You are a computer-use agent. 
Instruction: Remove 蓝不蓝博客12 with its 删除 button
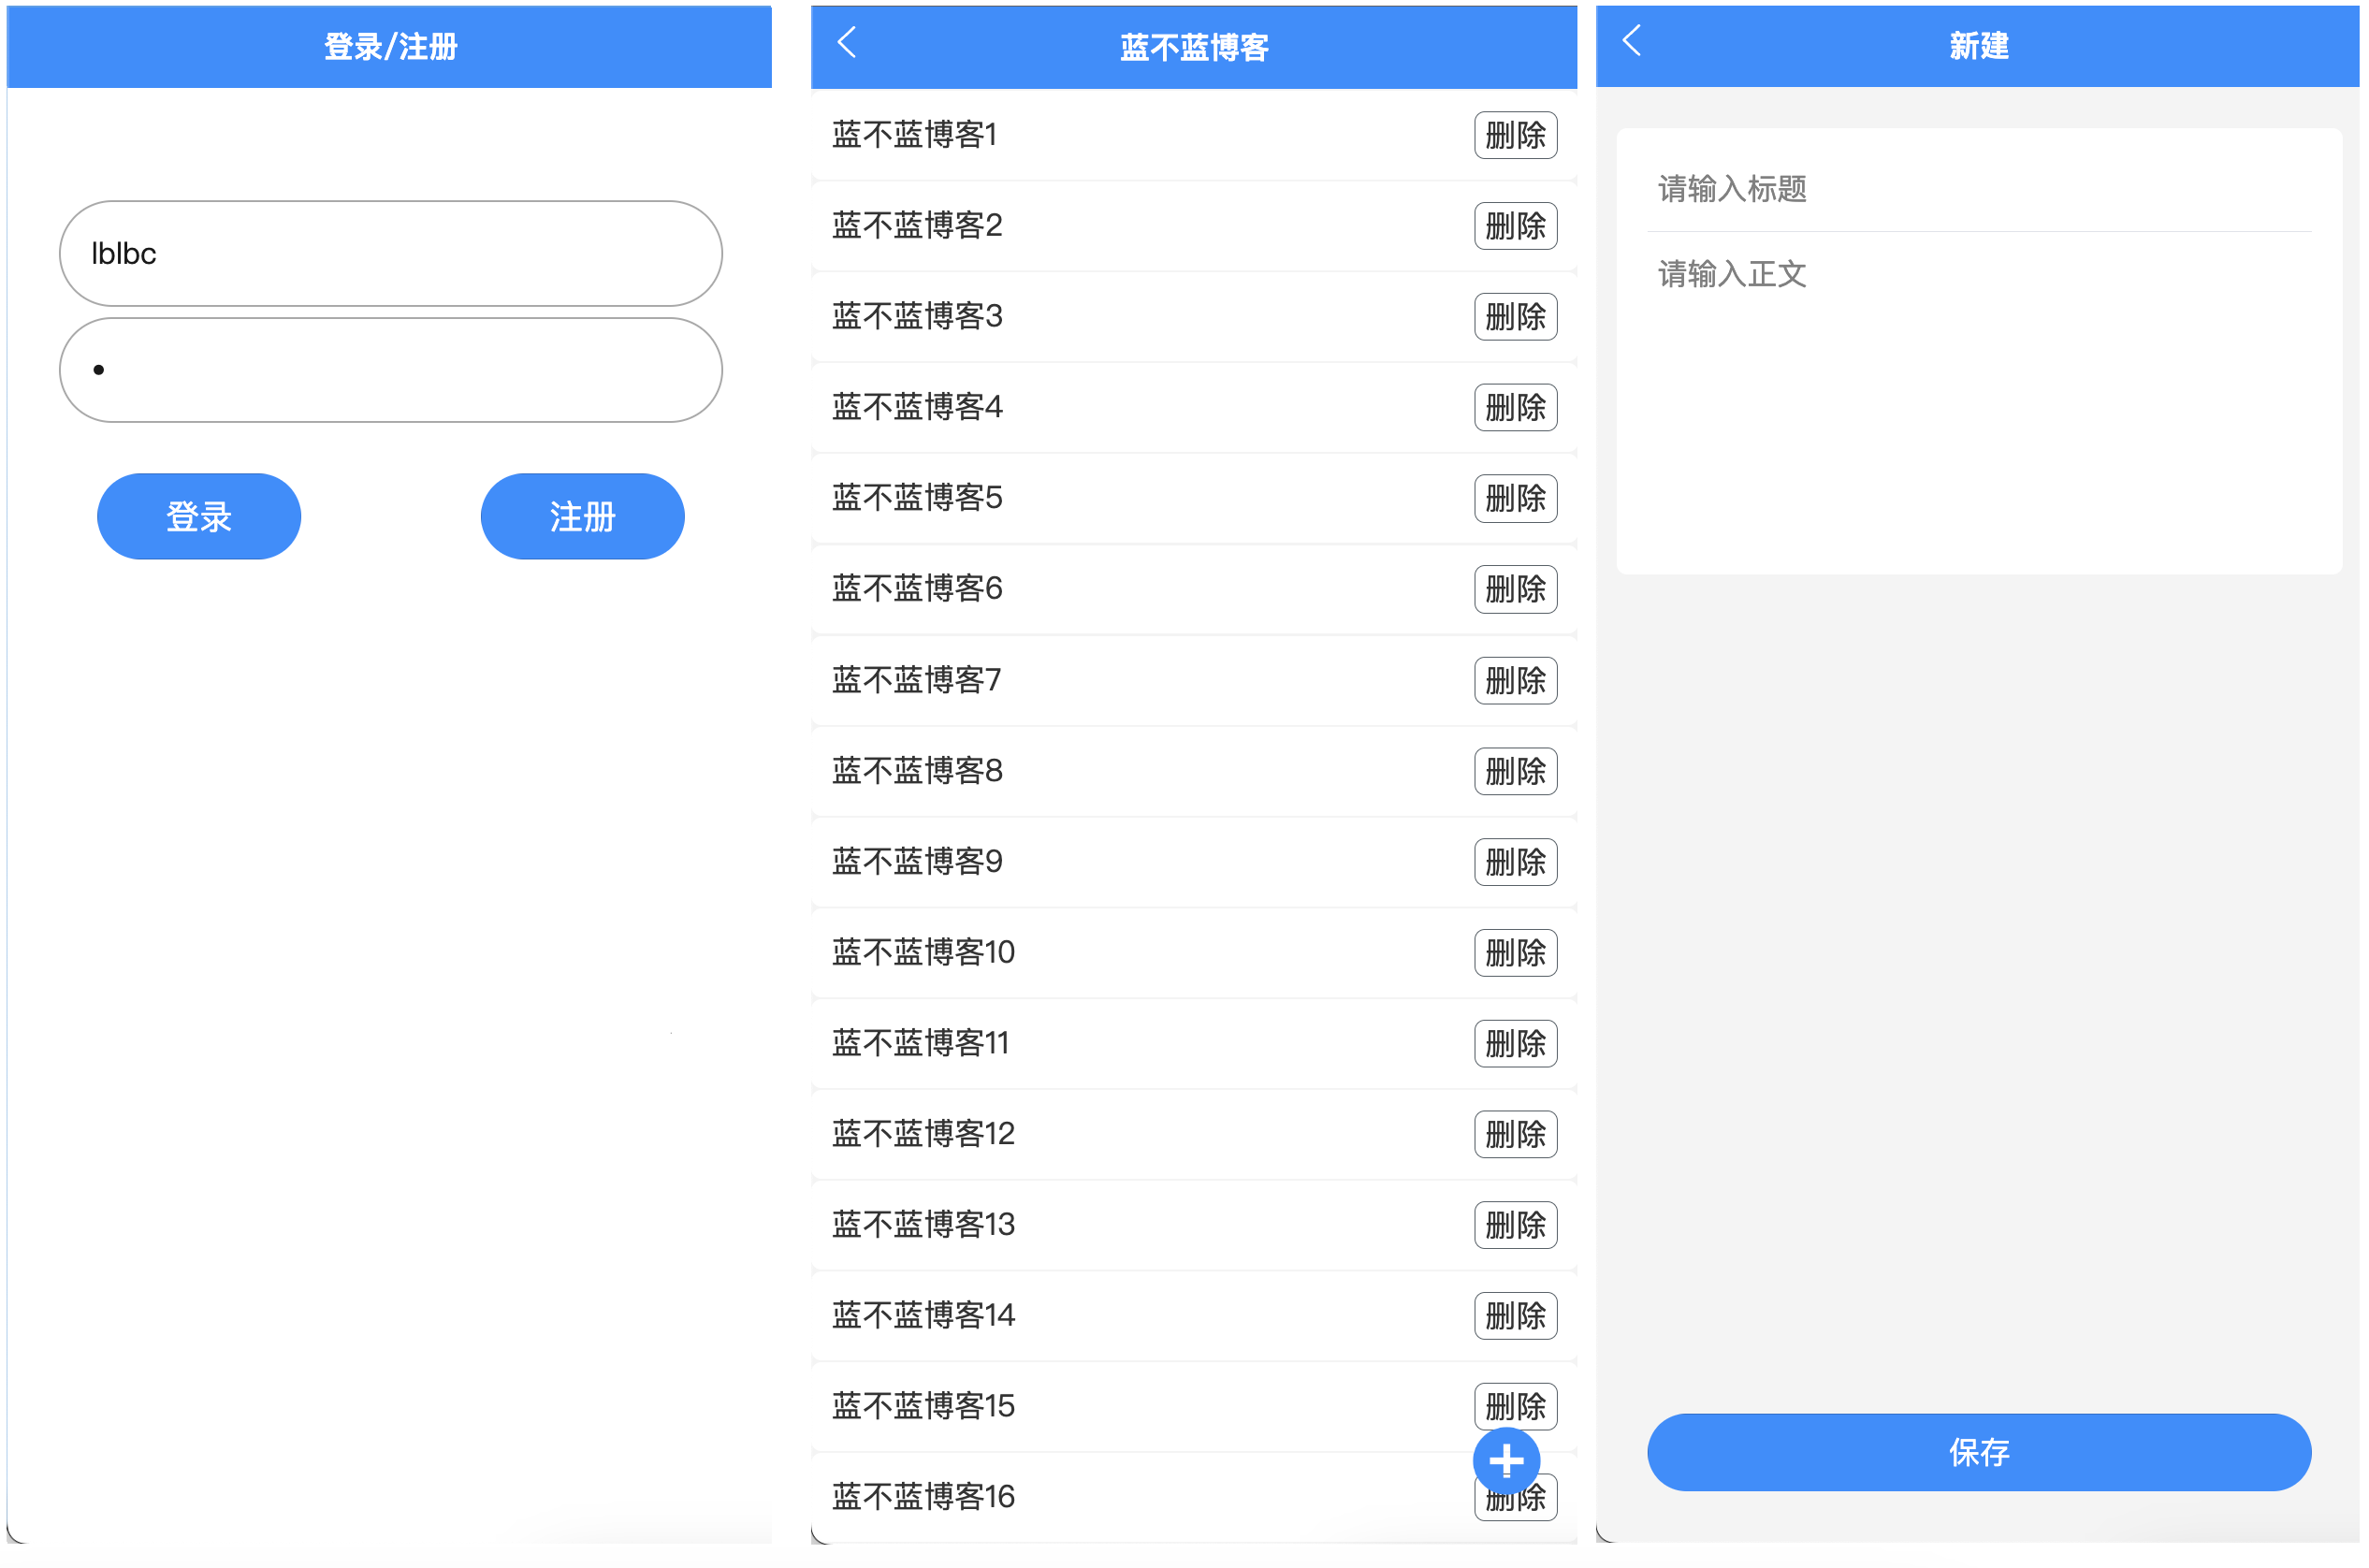tap(1515, 1134)
